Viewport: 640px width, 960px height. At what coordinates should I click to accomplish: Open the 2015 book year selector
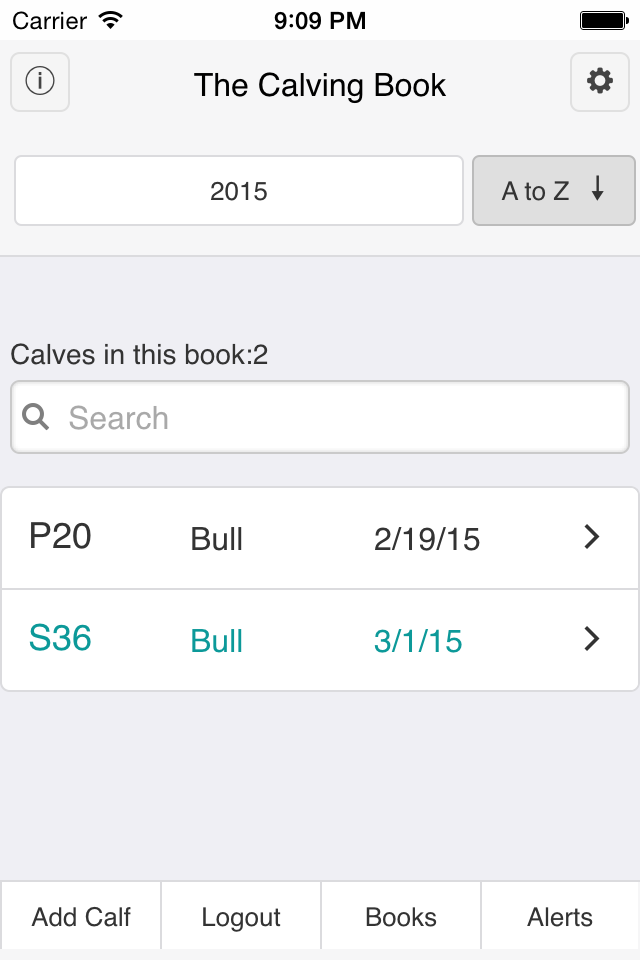[x=239, y=190]
